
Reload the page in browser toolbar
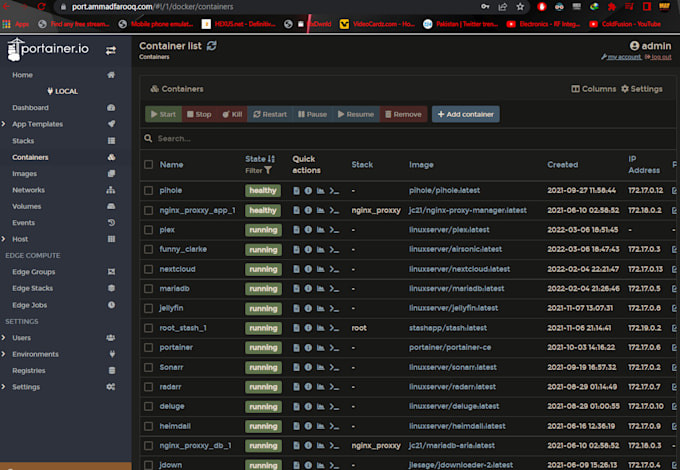coord(42,7)
